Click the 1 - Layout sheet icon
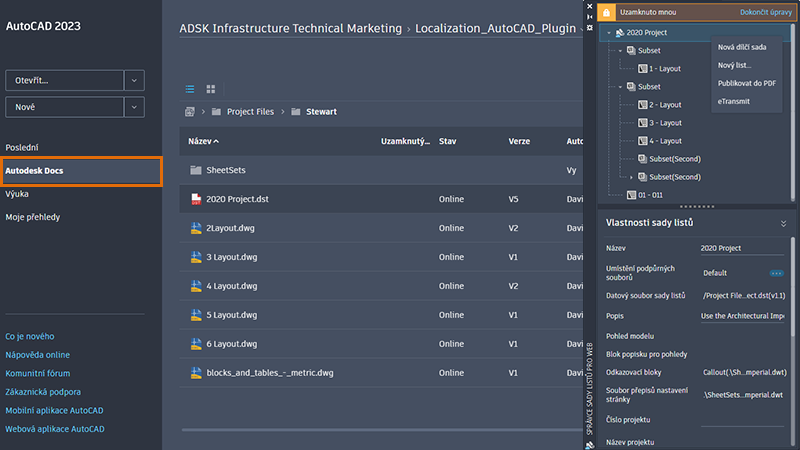 tap(642, 69)
